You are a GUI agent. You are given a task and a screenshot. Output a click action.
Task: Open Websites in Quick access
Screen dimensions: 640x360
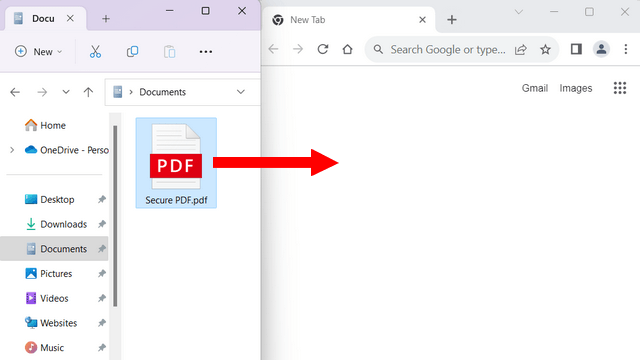tap(51, 323)
